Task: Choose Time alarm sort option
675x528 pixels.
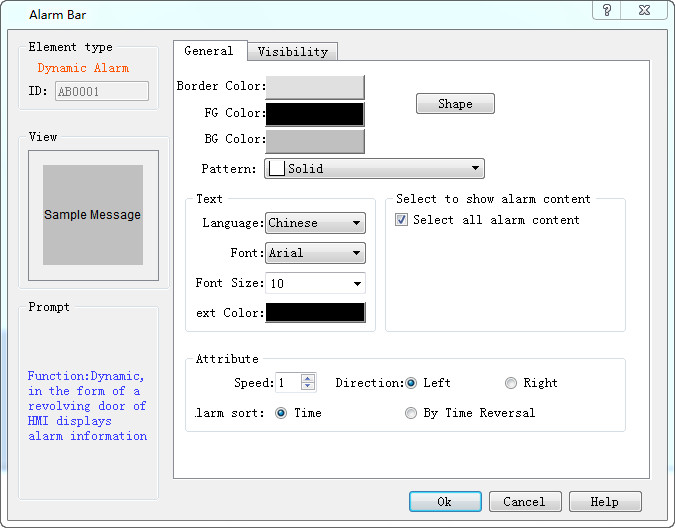Action: pyautogui.click(x=281, y=413)
